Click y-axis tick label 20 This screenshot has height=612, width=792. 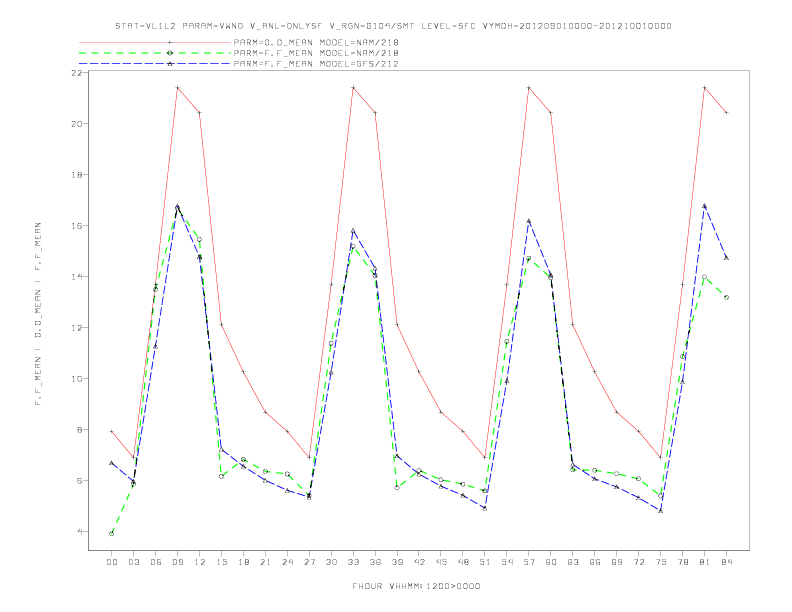[x=76, y=124]
